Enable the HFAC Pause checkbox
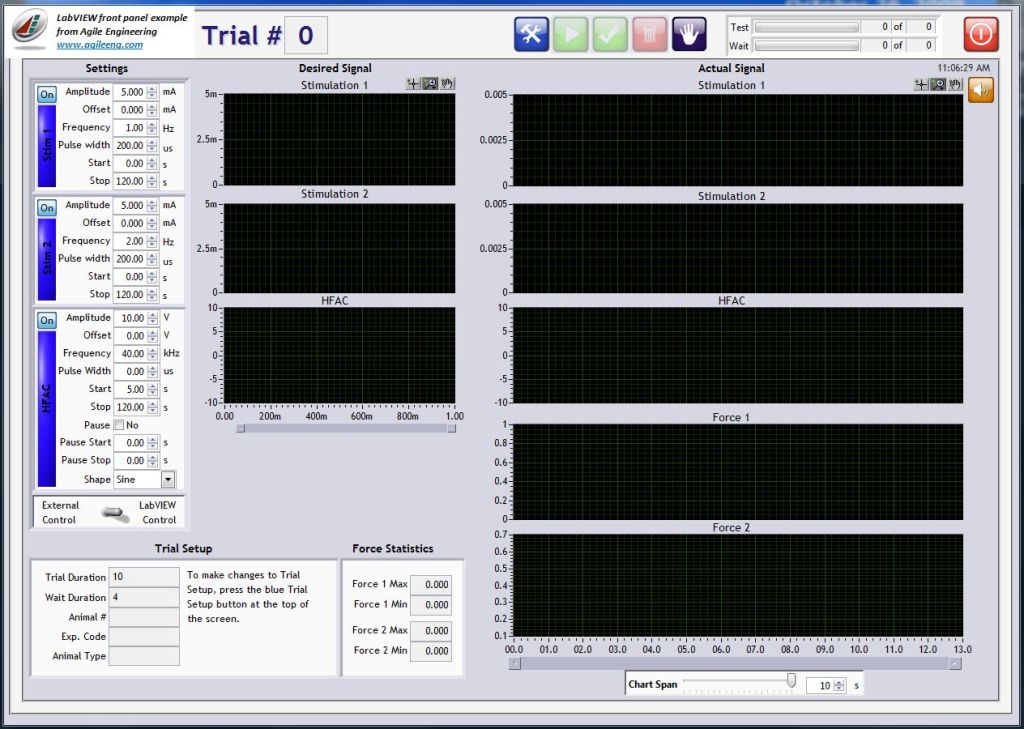Image resolution: width=1024 pixels, height=729 pixels. tap(120, 426)
